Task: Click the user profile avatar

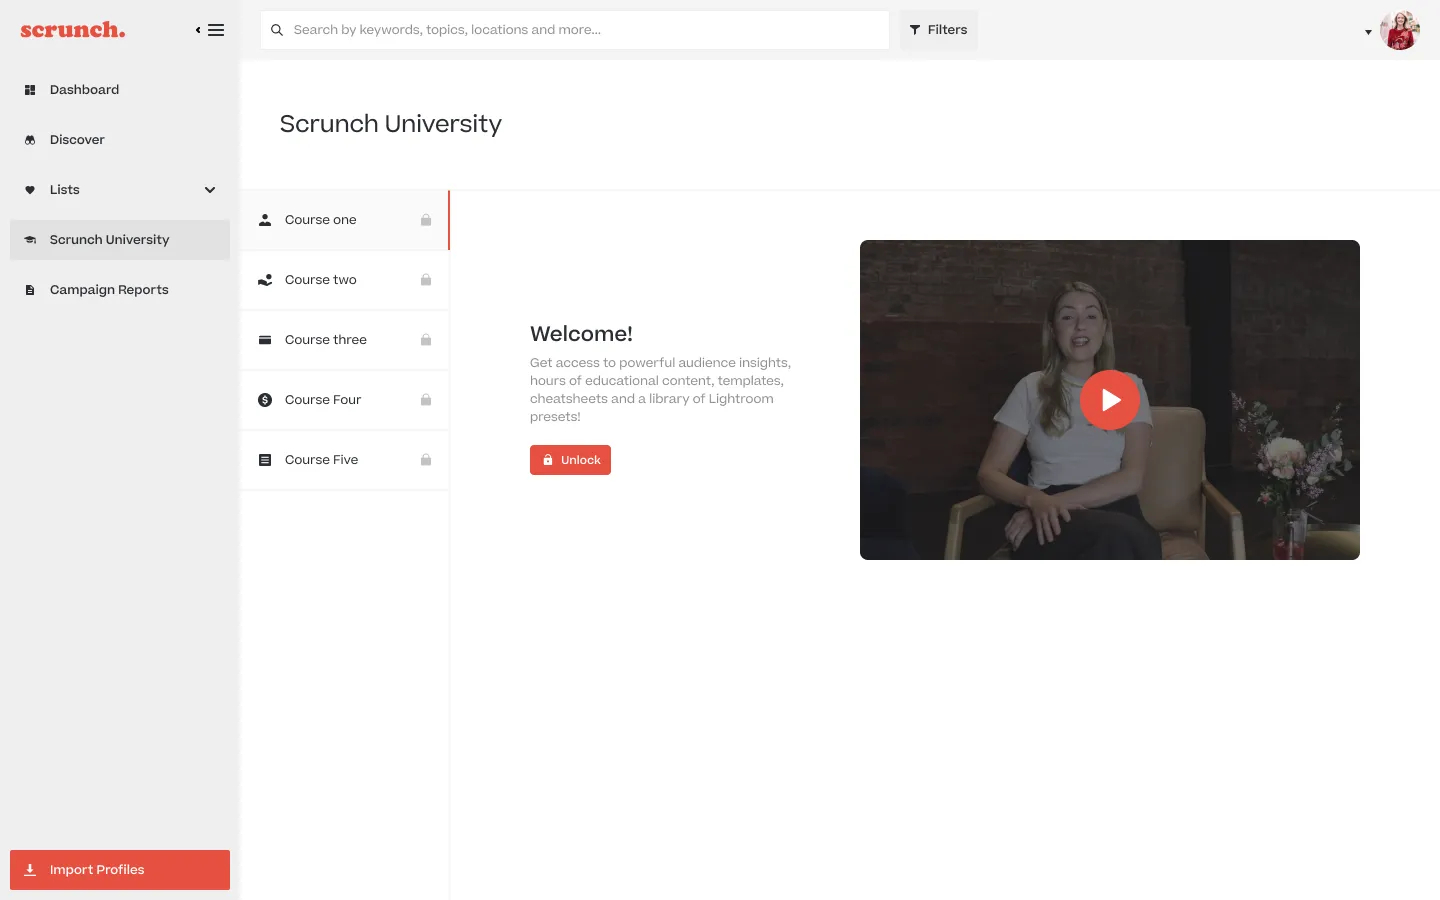Action: (x=1400, y=30)
